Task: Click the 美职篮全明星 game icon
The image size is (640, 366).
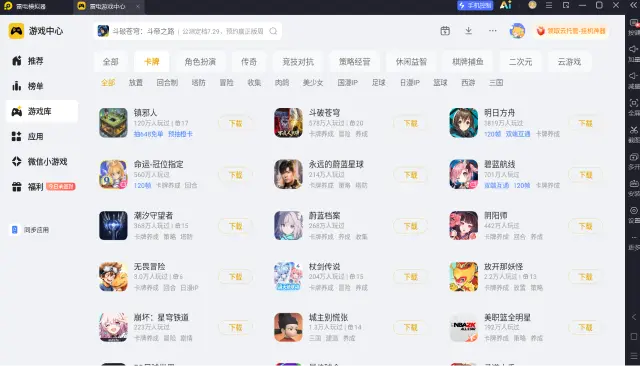Action: (x=463, y=327)
